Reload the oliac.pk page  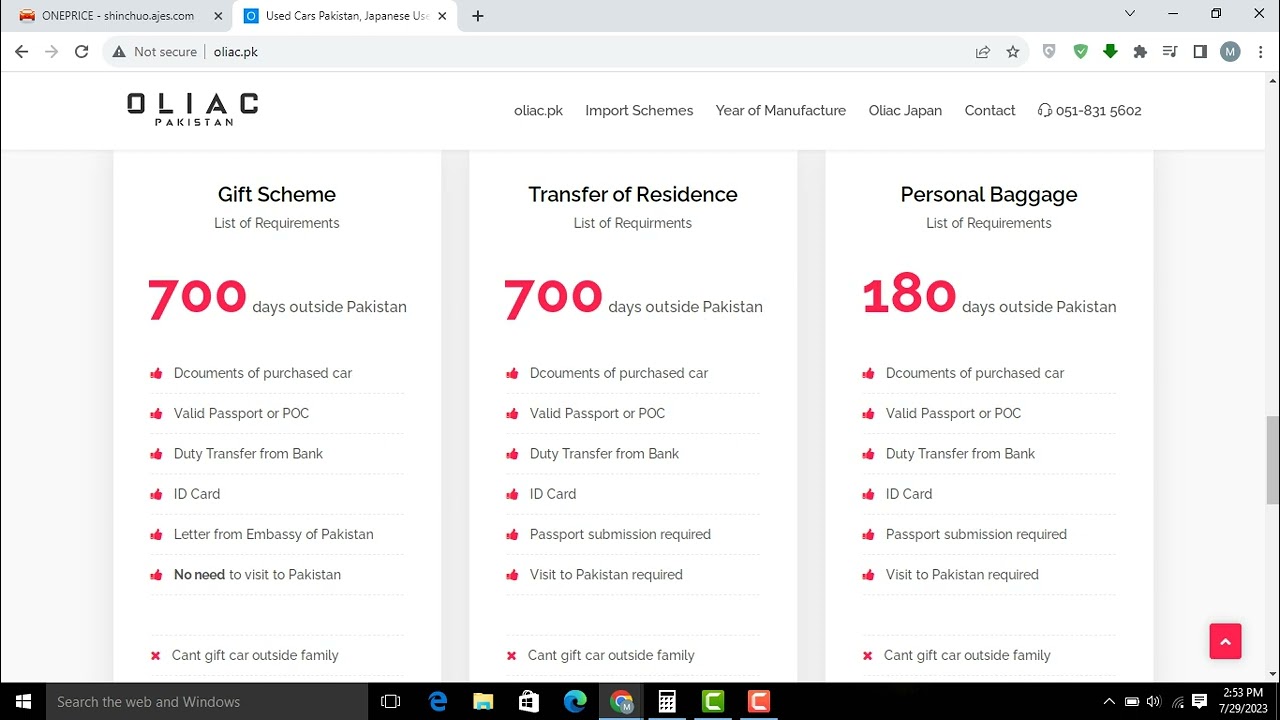point(82,52)
